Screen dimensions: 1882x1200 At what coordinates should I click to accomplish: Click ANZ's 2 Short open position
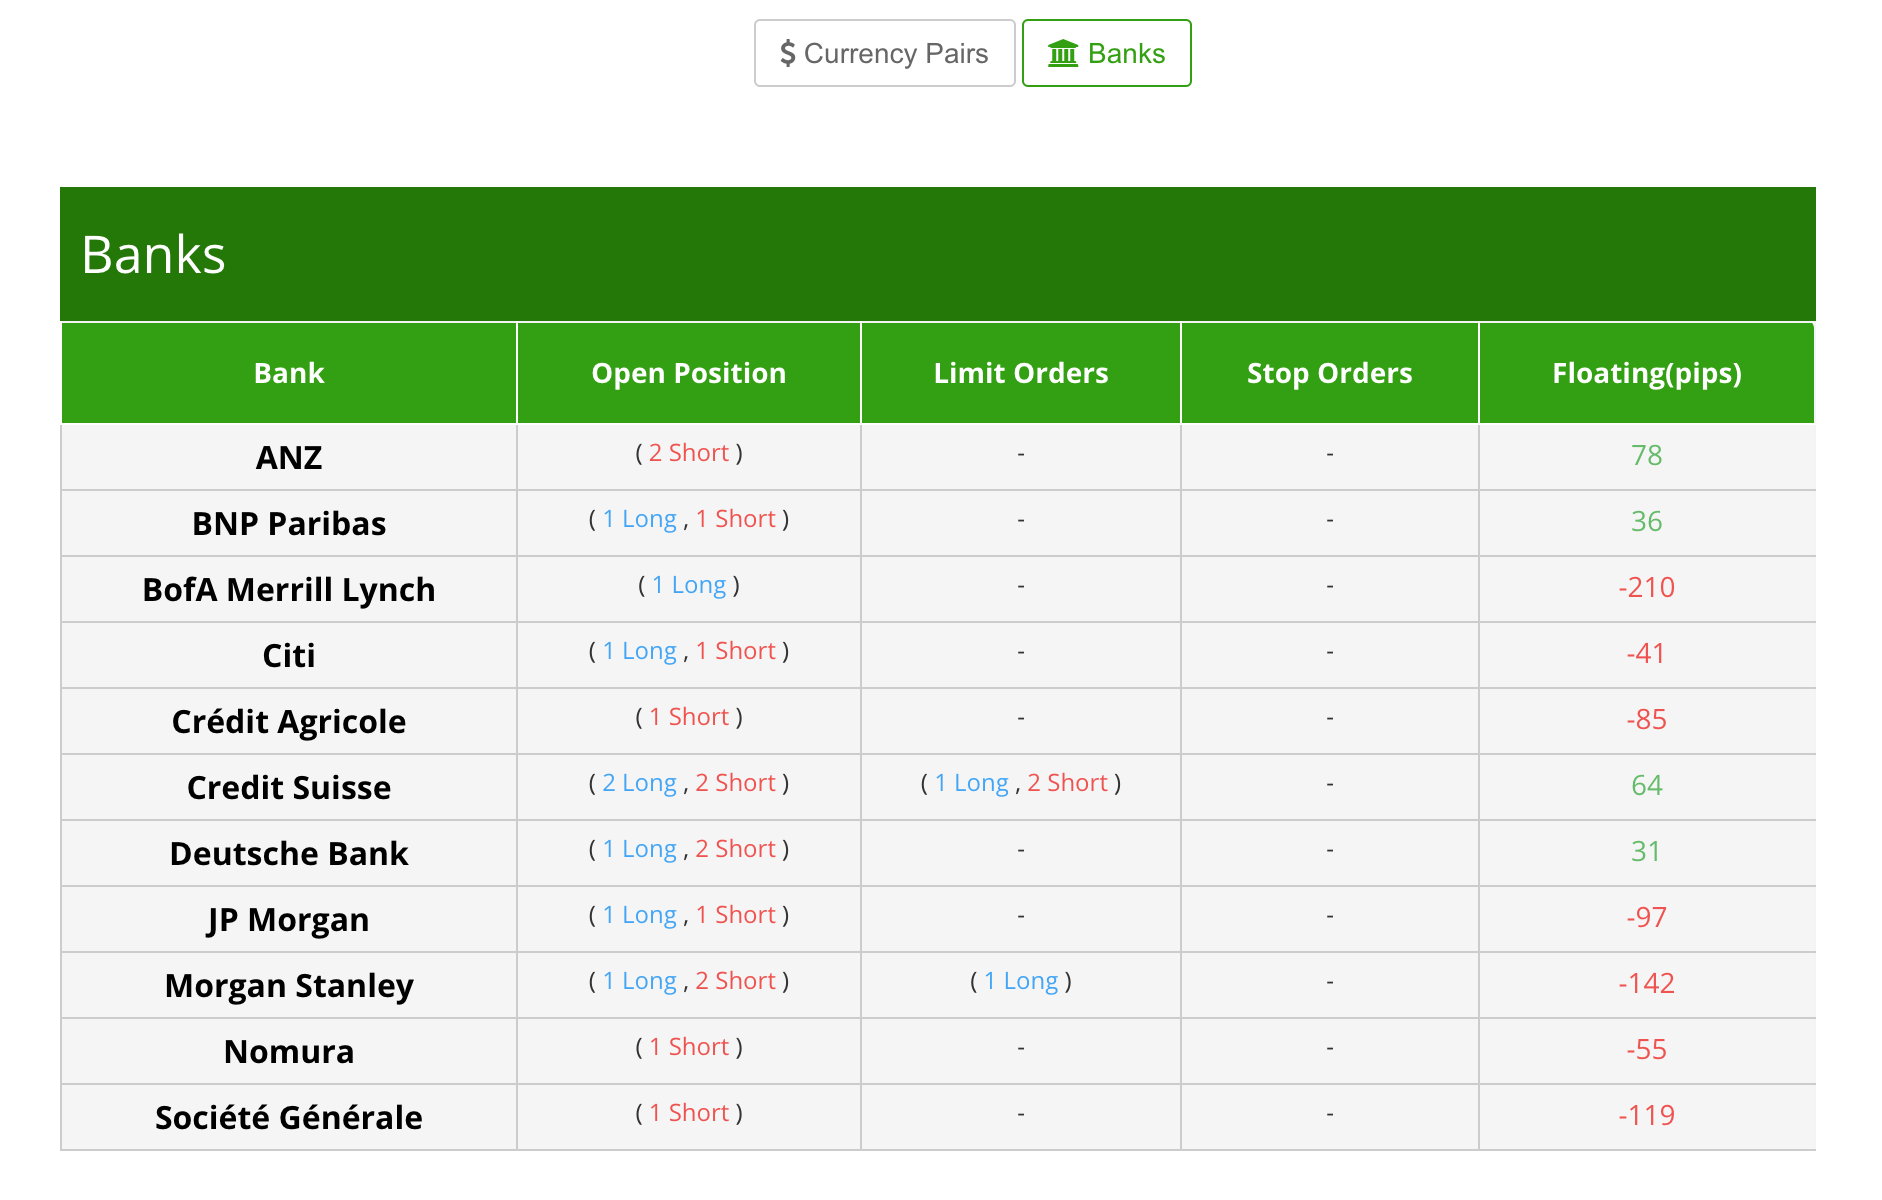[689, 453]
